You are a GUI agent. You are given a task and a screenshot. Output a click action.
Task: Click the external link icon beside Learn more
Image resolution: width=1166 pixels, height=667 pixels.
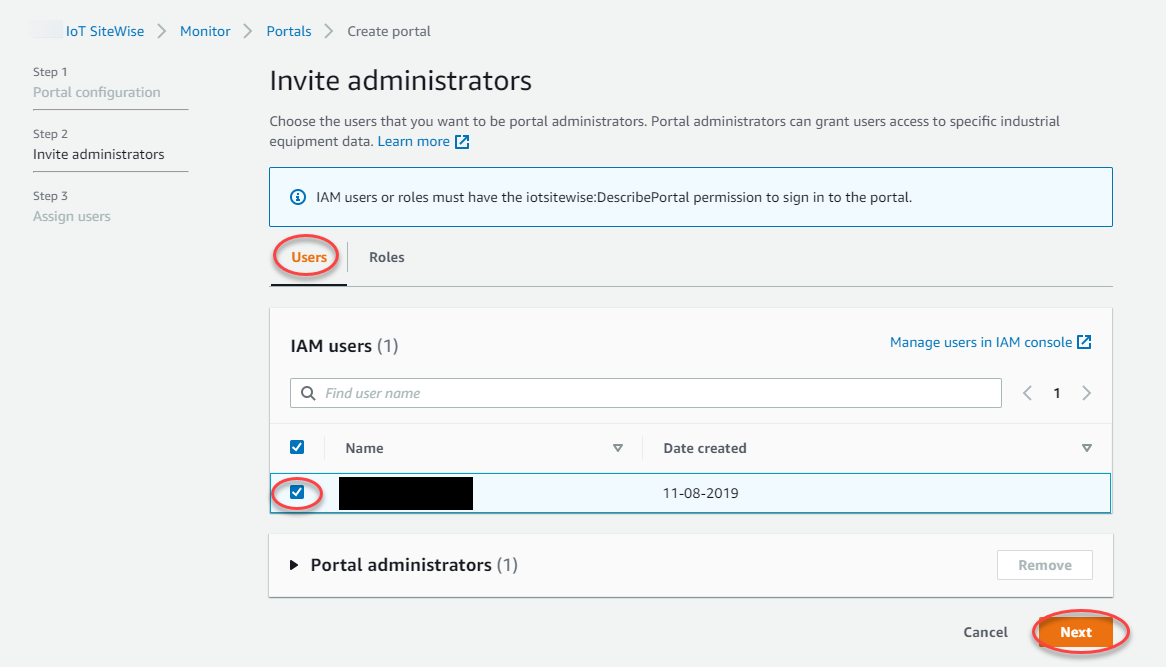coord(462,142)
